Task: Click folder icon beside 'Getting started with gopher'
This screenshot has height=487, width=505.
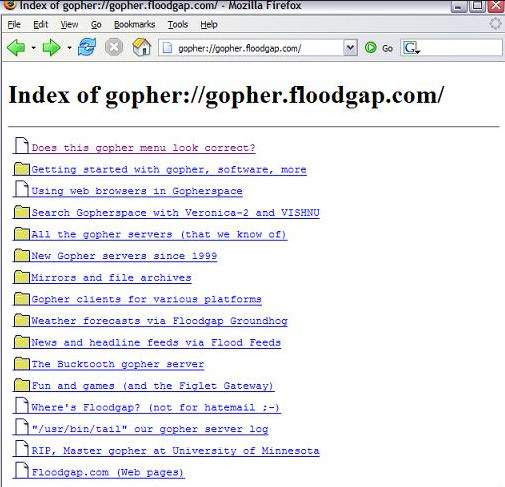Action: point(22,169)
